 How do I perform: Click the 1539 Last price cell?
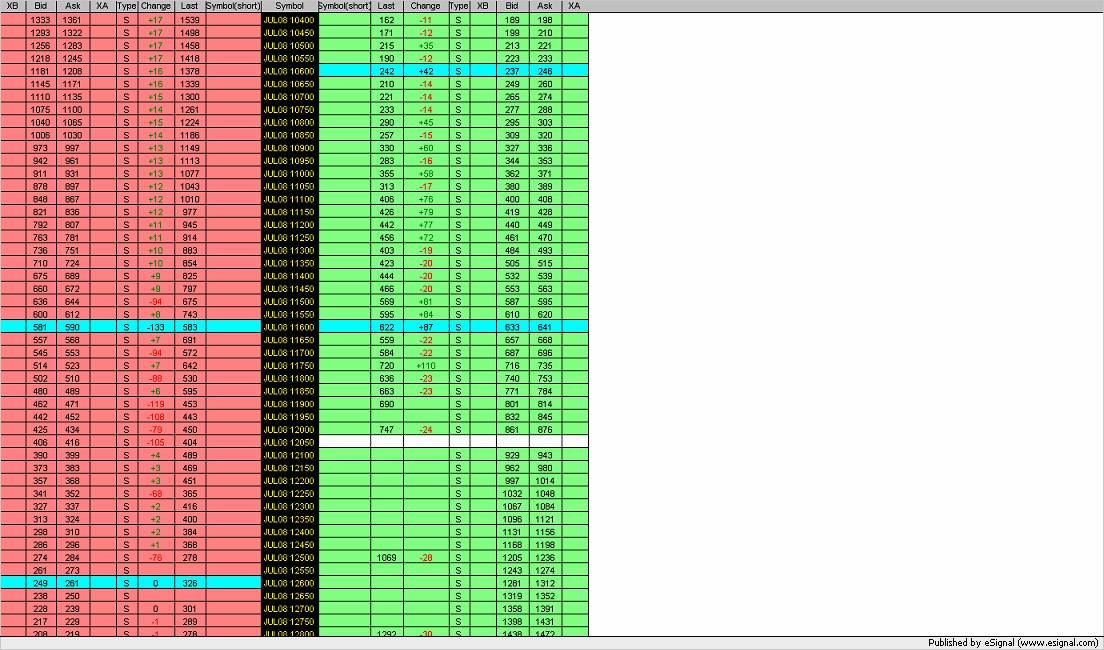pos(189,20)
